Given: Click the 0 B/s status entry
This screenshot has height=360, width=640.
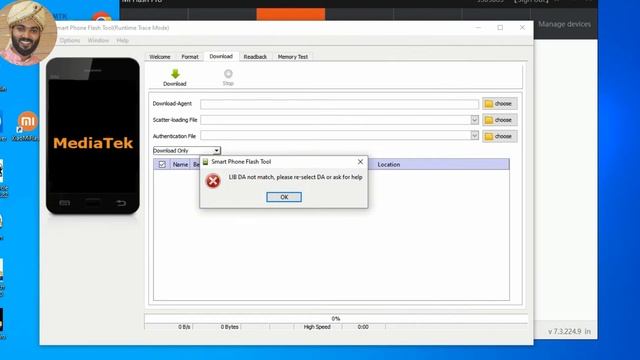Looking at the screenshot, I should pyautogui.click(x=184, y=327).
